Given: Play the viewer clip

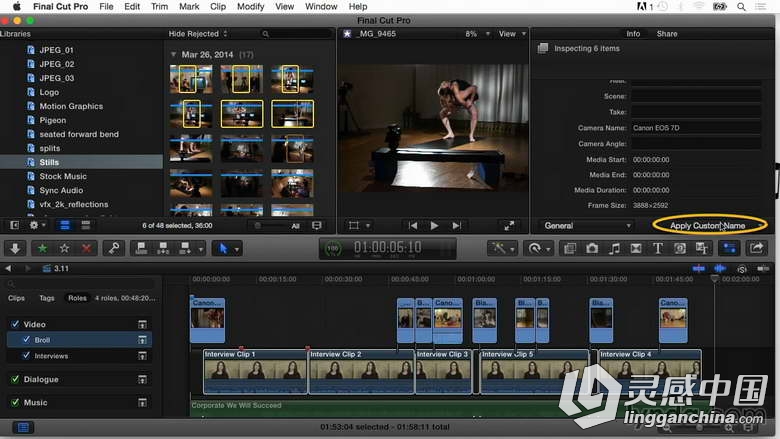Looking at the screenshot, I should pos(434,226).
